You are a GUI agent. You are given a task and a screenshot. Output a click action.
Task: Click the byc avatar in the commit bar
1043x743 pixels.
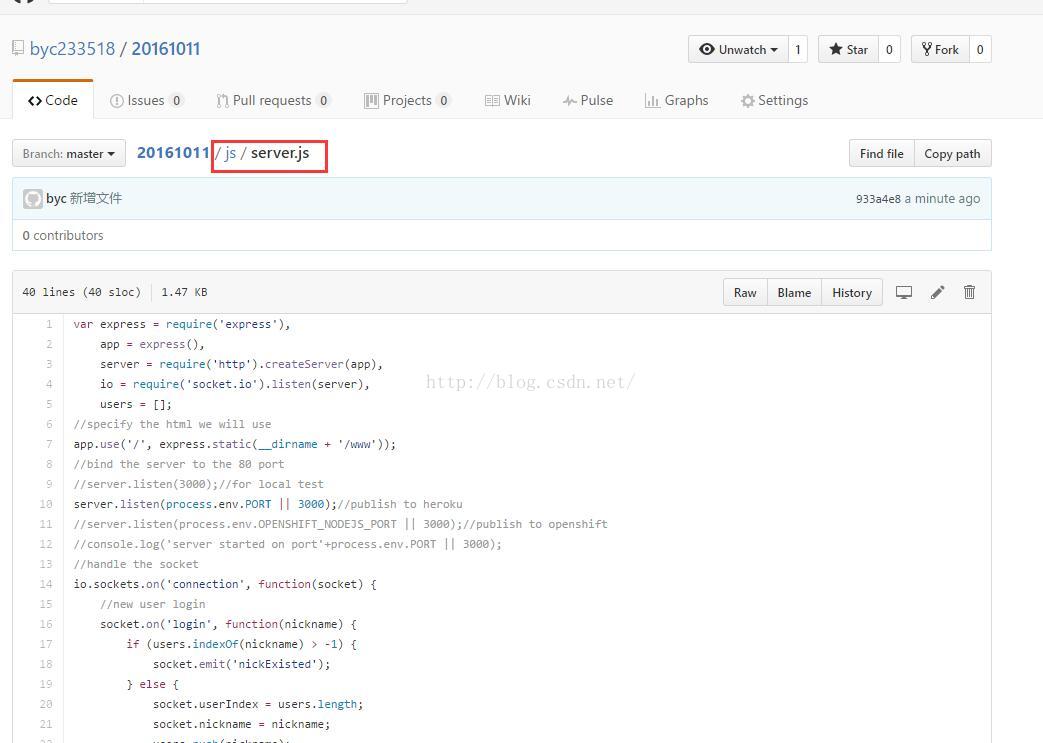[x=32, y=198]
